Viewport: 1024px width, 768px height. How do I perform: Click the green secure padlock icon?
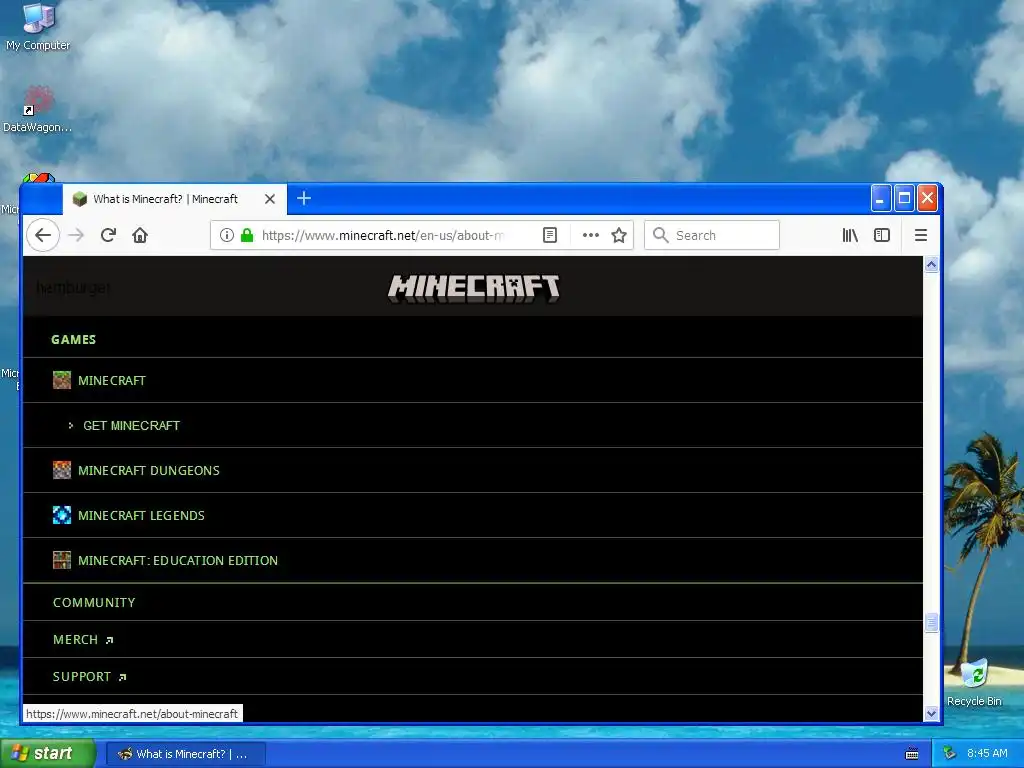(x=247, y=235)
